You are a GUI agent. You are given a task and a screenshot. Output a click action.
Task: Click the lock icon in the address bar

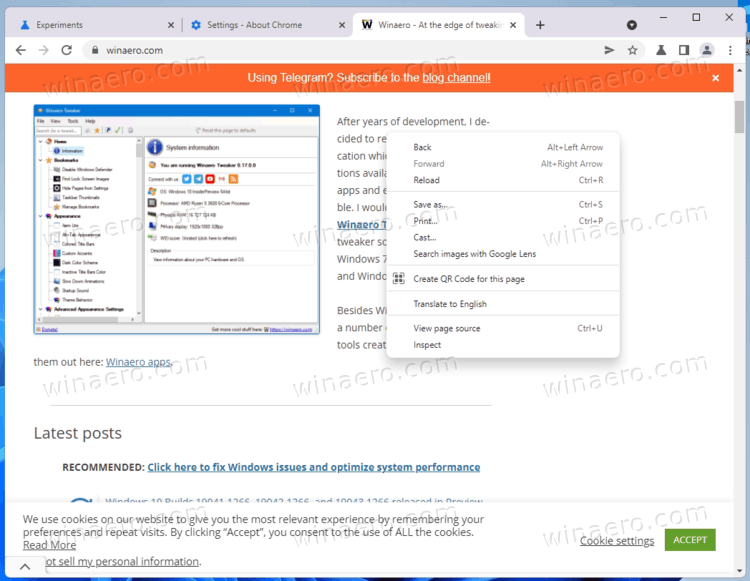point(95,50)
